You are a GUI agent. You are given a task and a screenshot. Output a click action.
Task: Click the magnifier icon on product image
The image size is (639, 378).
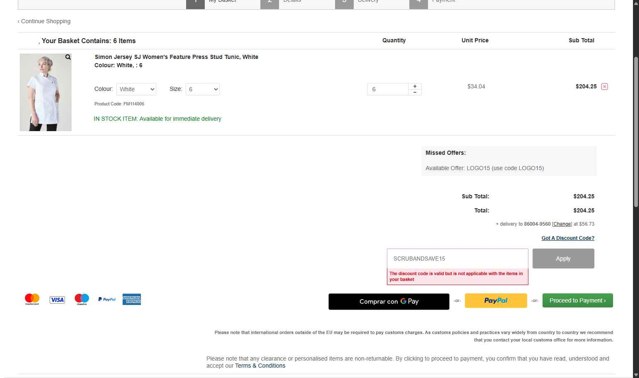(68, 57)
